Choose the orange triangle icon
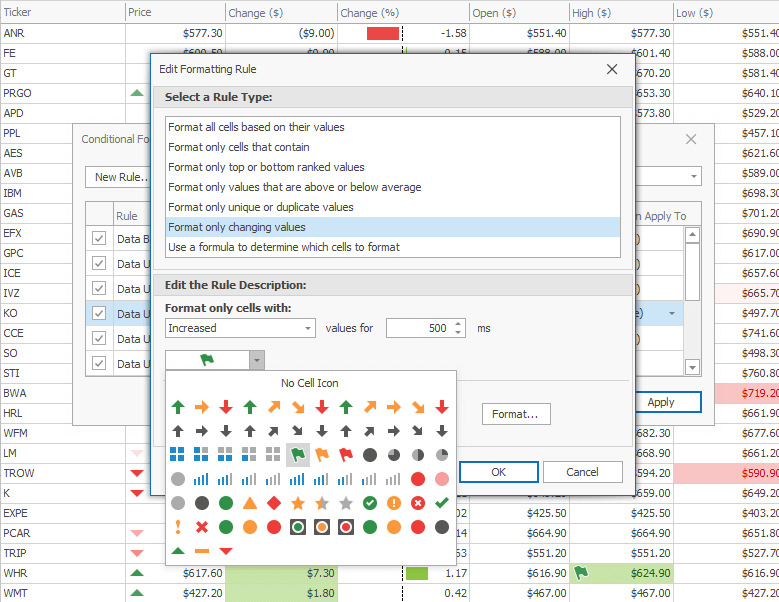 250,502
